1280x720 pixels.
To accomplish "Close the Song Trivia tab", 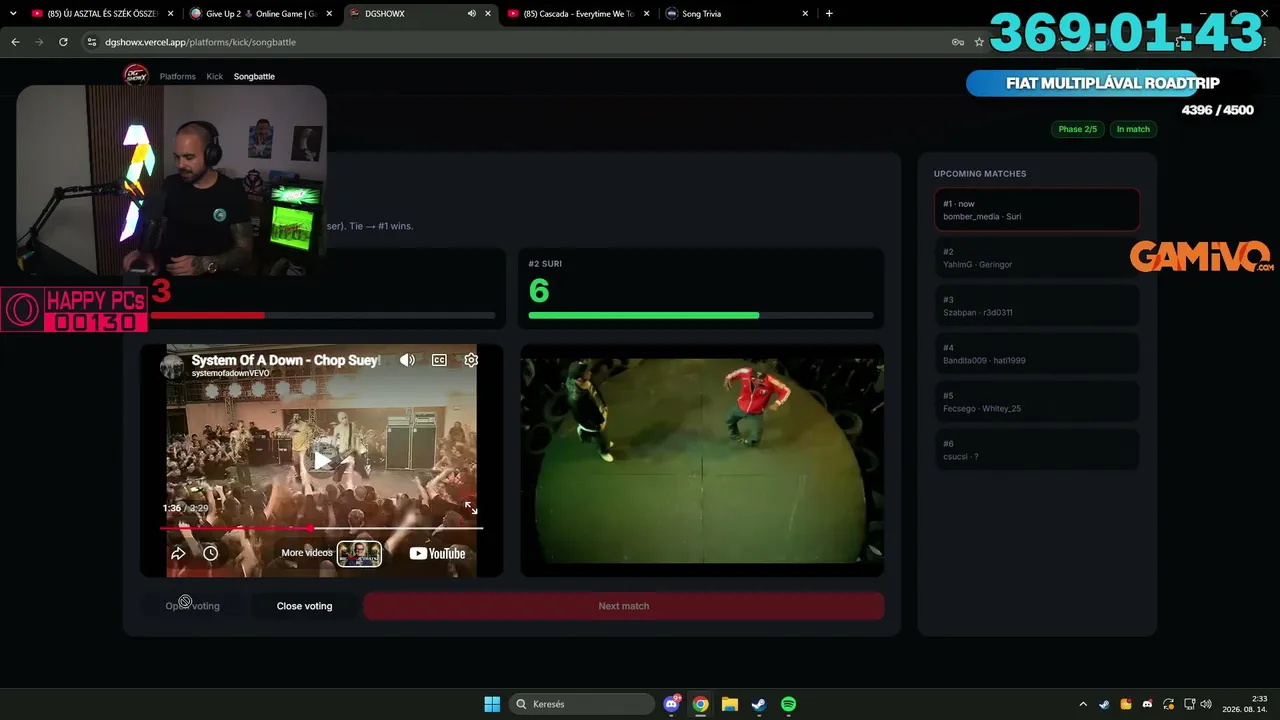I will click(805, 14).
